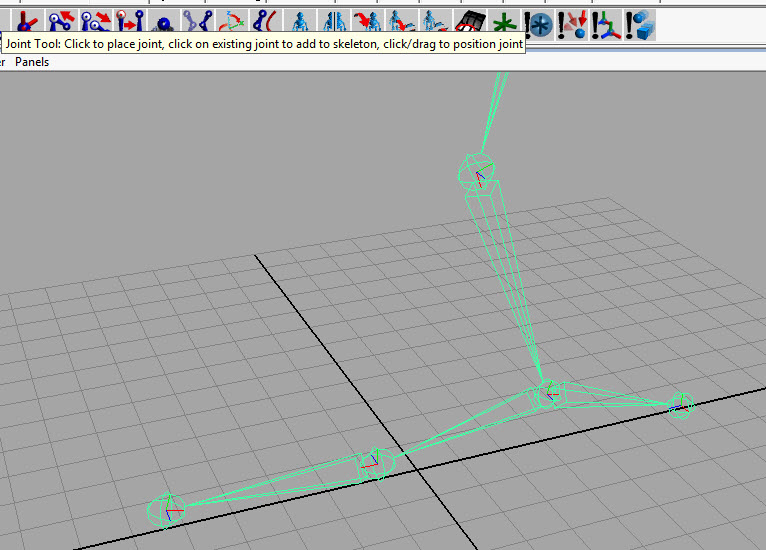Image resolution: width=766 pixels, height=550 pixels.
Task: Select the IK Handle tool with red arc
Action: pyautogui.click(x=232, y=22)
